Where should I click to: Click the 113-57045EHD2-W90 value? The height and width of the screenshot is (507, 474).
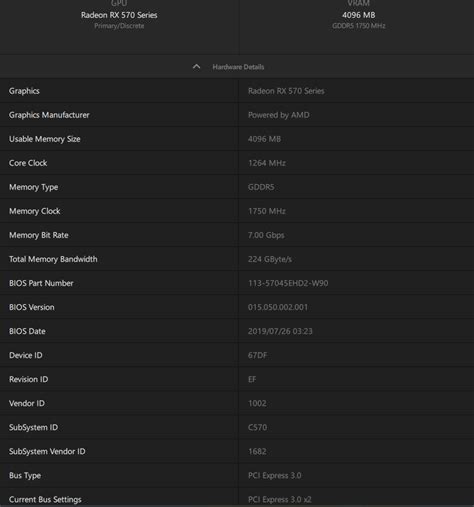pyautogui.click(x=288, y=283)
